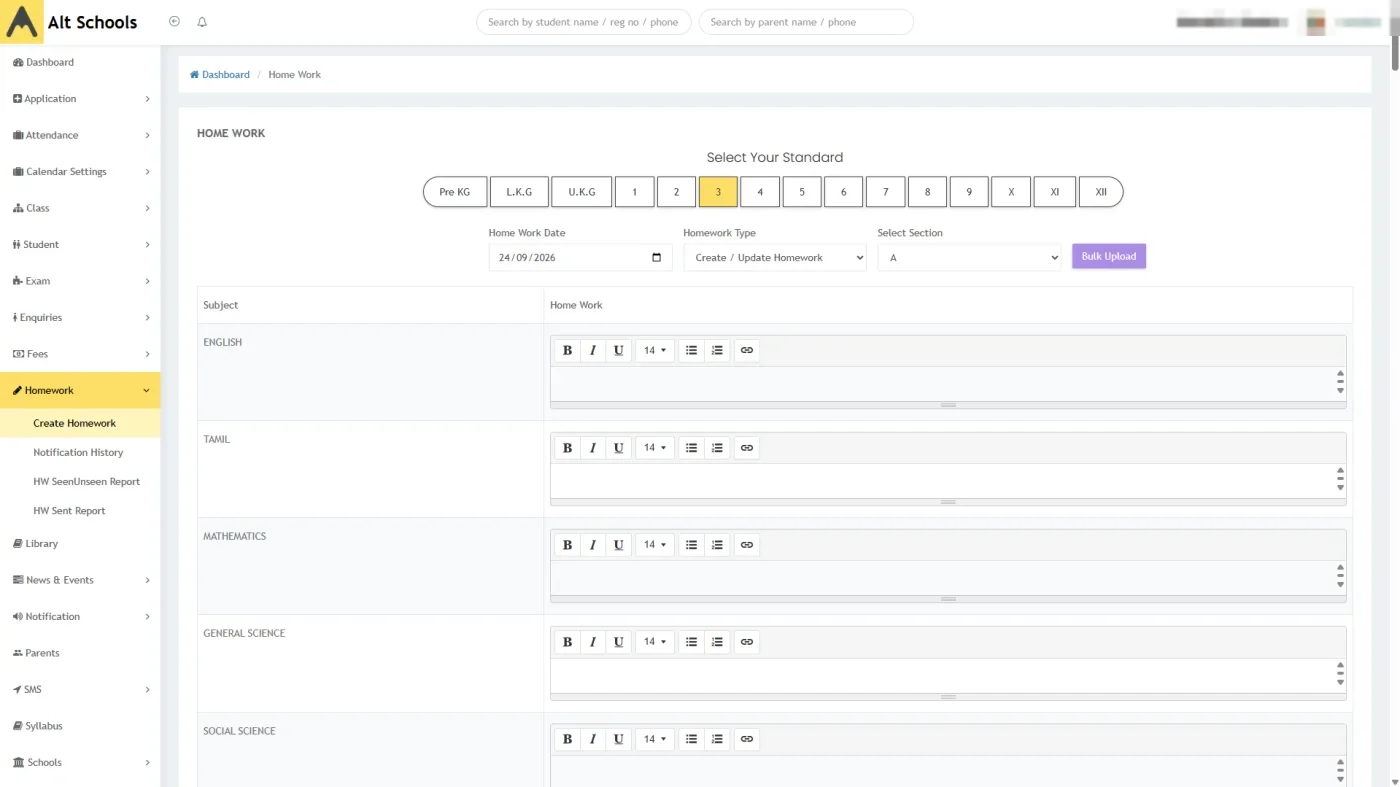Click the Bulk Upload button
The width and height of the screenshot is (1400, 787).
[x=1109, y=256]
